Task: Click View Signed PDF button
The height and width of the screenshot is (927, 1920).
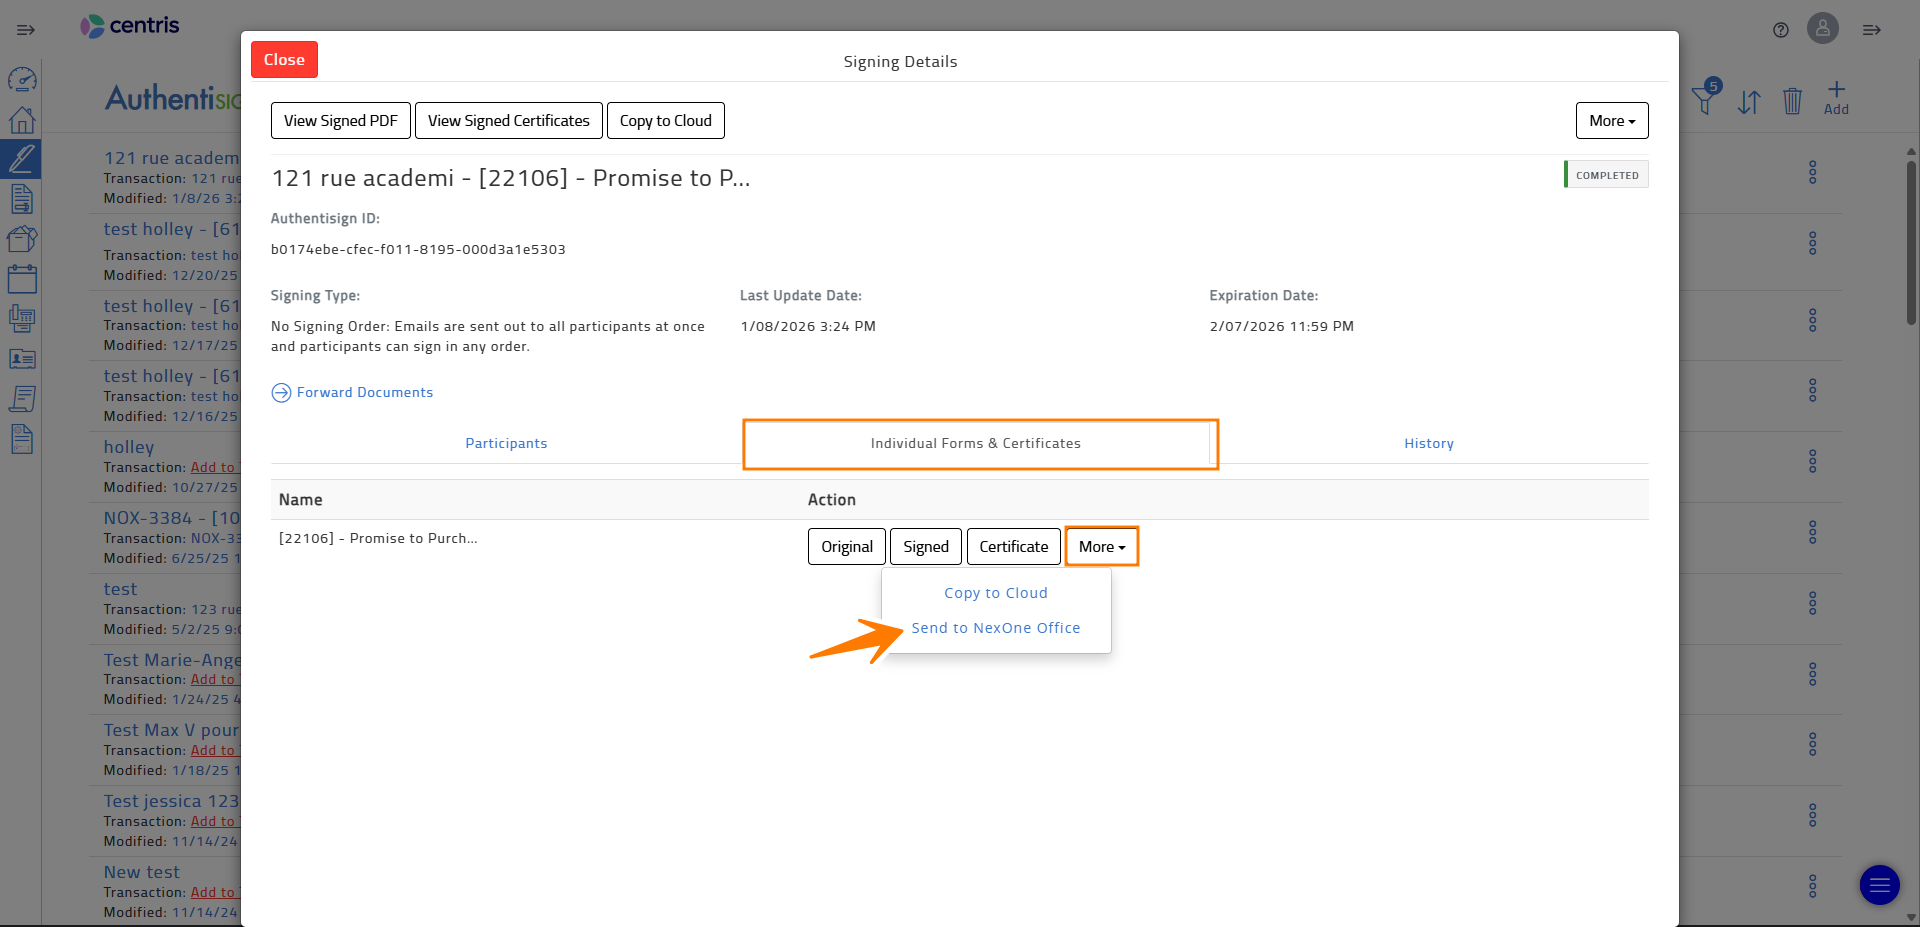Action: 340,121
